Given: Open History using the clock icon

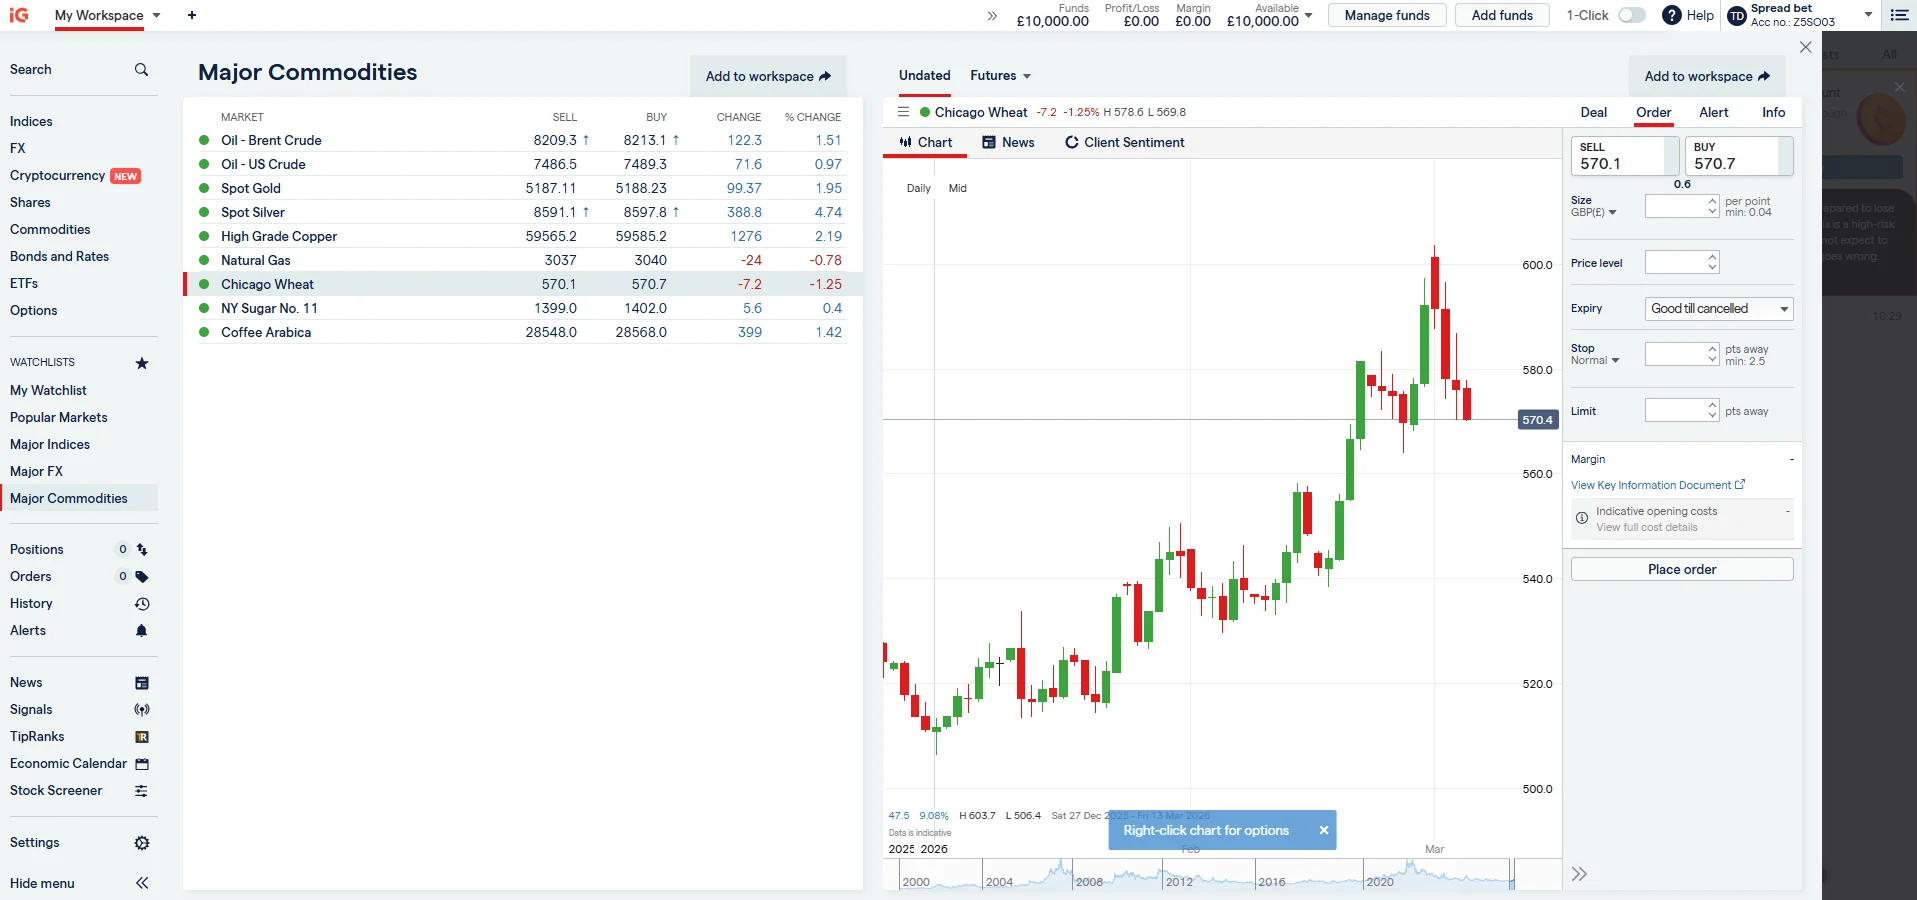Looking at the screenshot, I should [x=141, y=603].
